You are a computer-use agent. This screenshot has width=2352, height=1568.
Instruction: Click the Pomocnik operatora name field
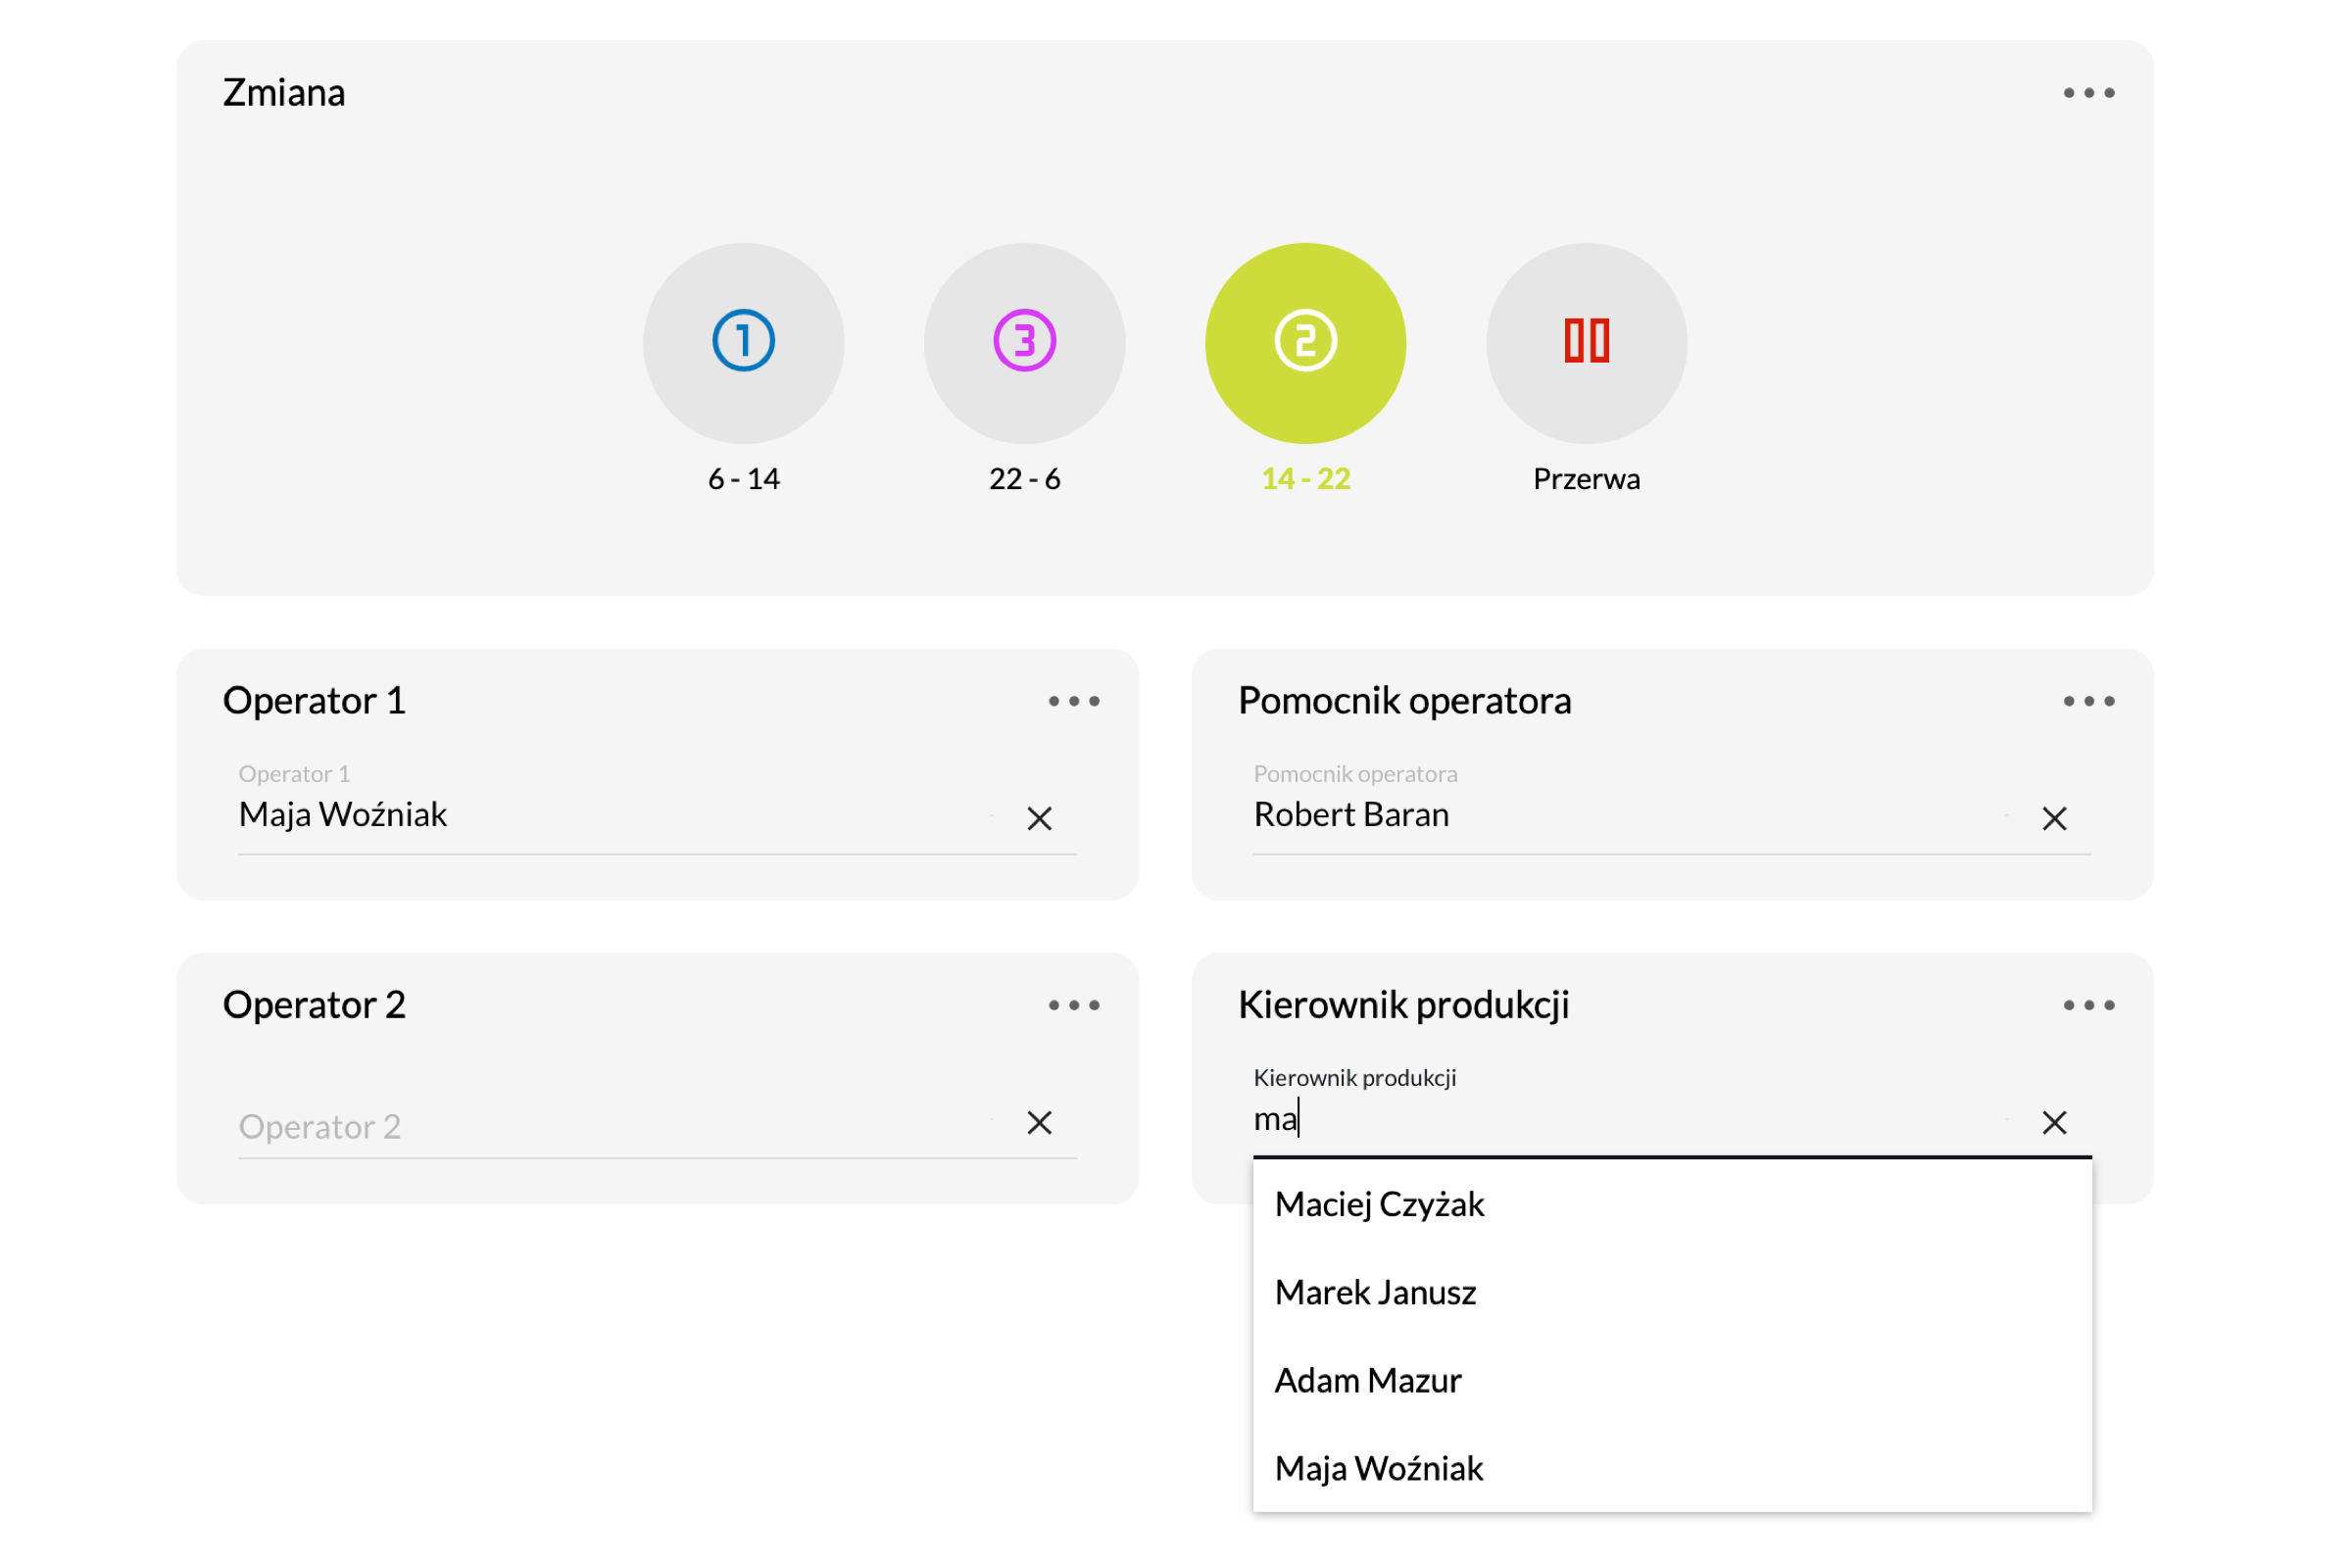pos(1600,815)
